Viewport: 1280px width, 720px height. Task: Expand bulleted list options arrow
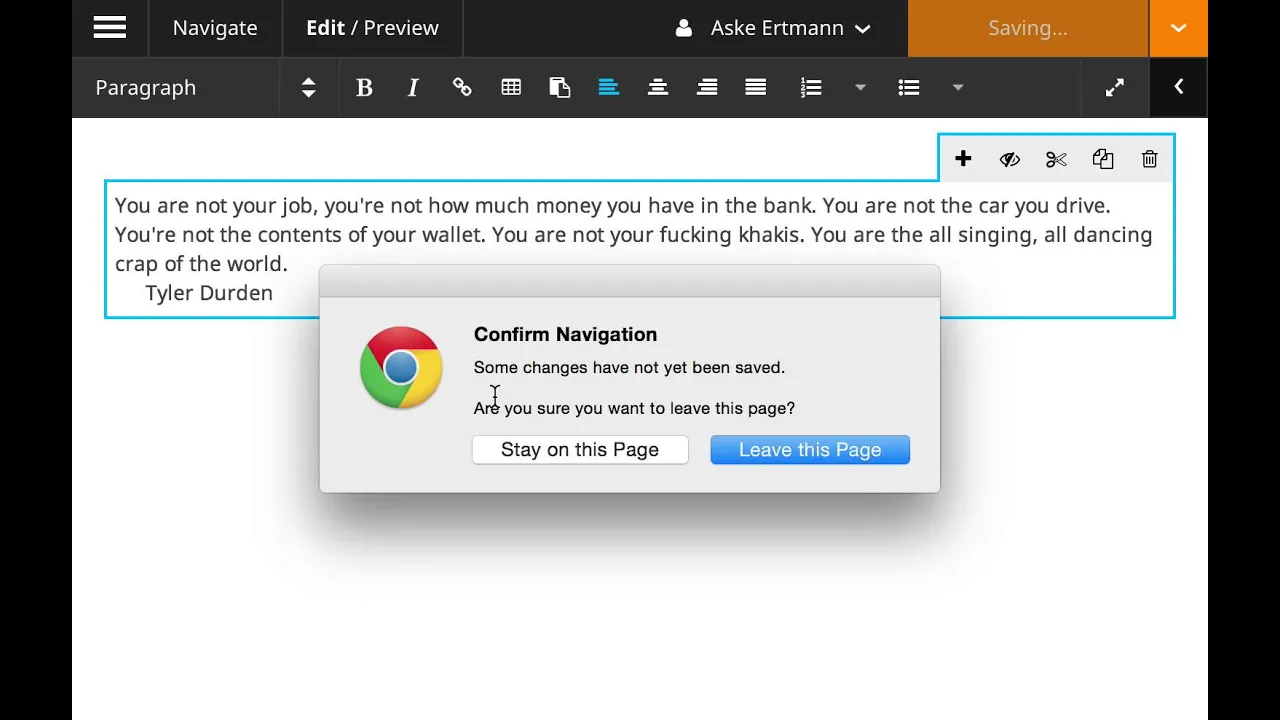pyautogui.click(x=958, y=88)
